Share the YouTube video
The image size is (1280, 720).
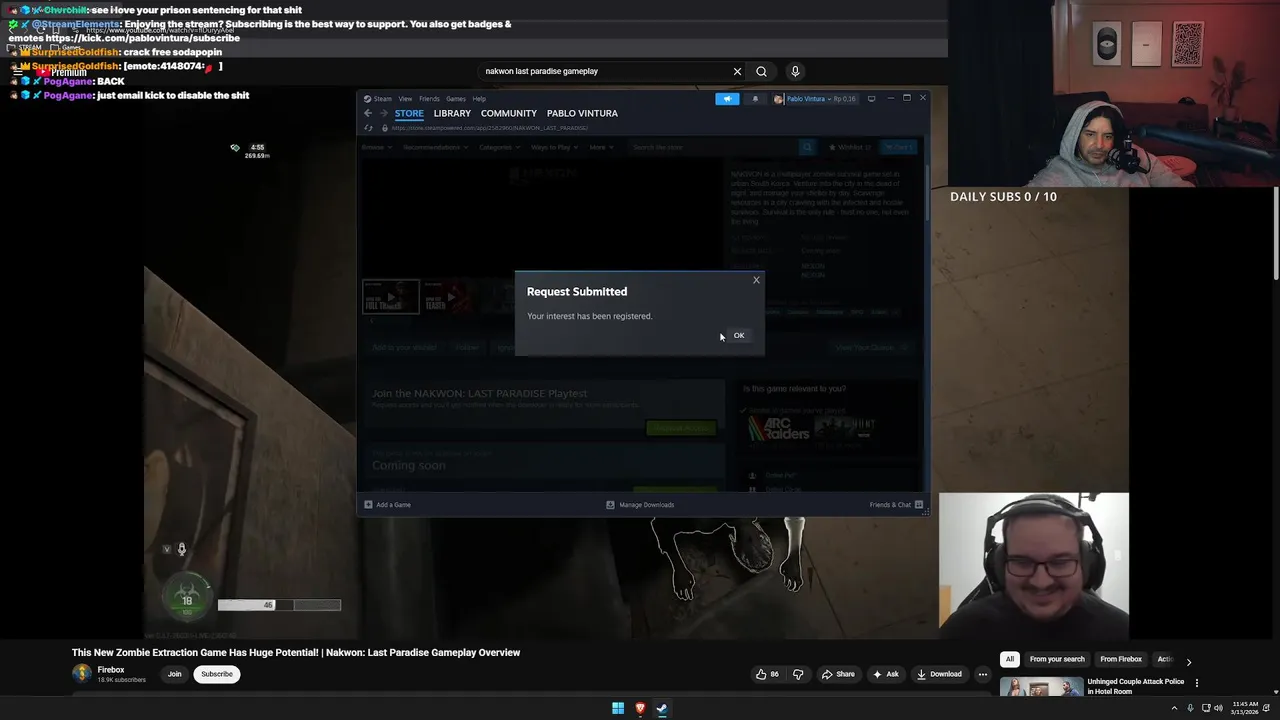[x=838, y=674]
